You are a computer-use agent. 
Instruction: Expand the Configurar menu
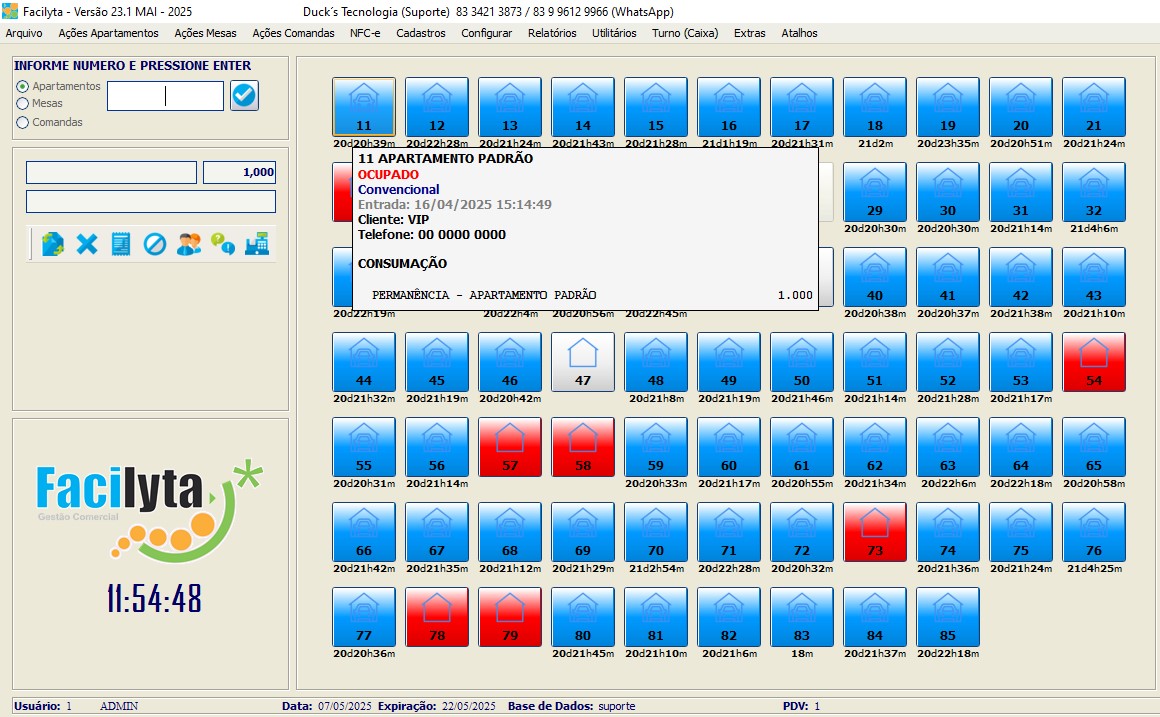click(486, 33)
